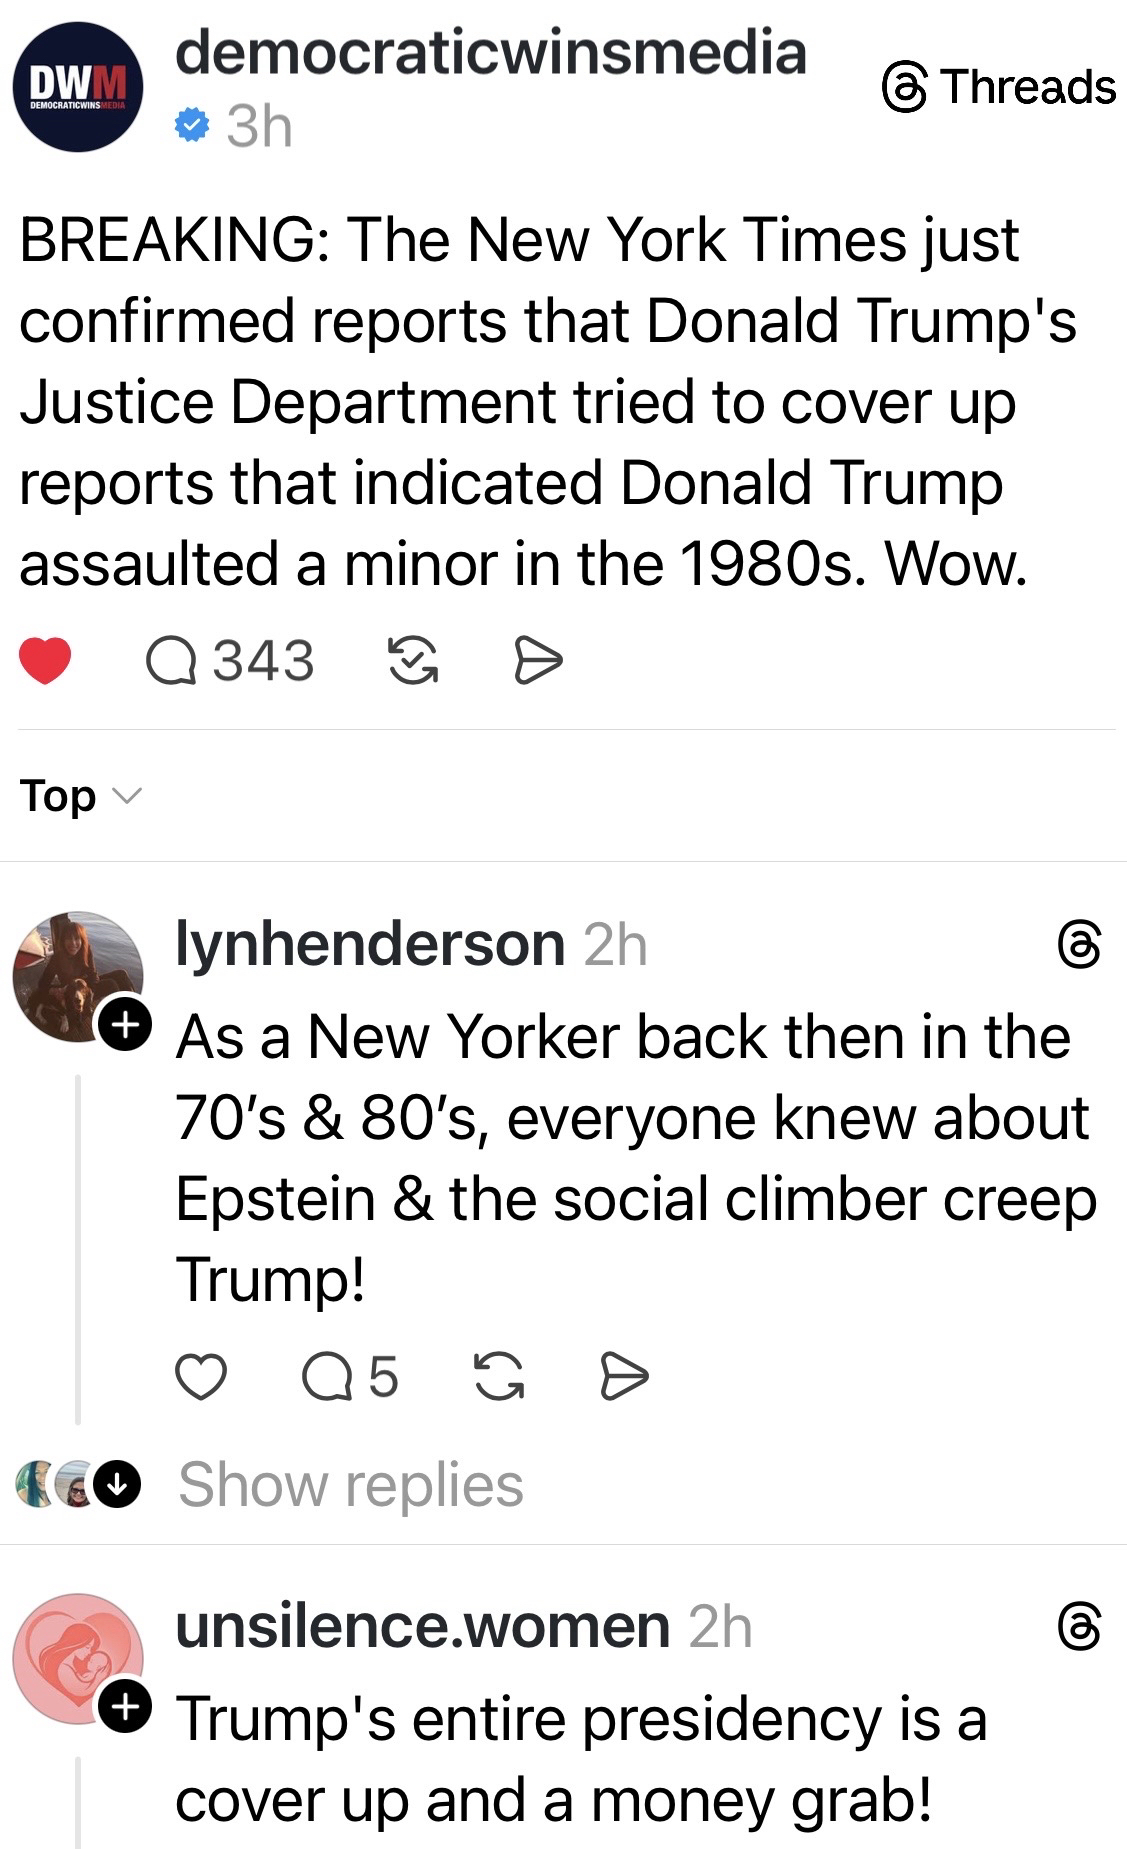Share the democraticwinsmedia post via send icon

pos(538,661)
